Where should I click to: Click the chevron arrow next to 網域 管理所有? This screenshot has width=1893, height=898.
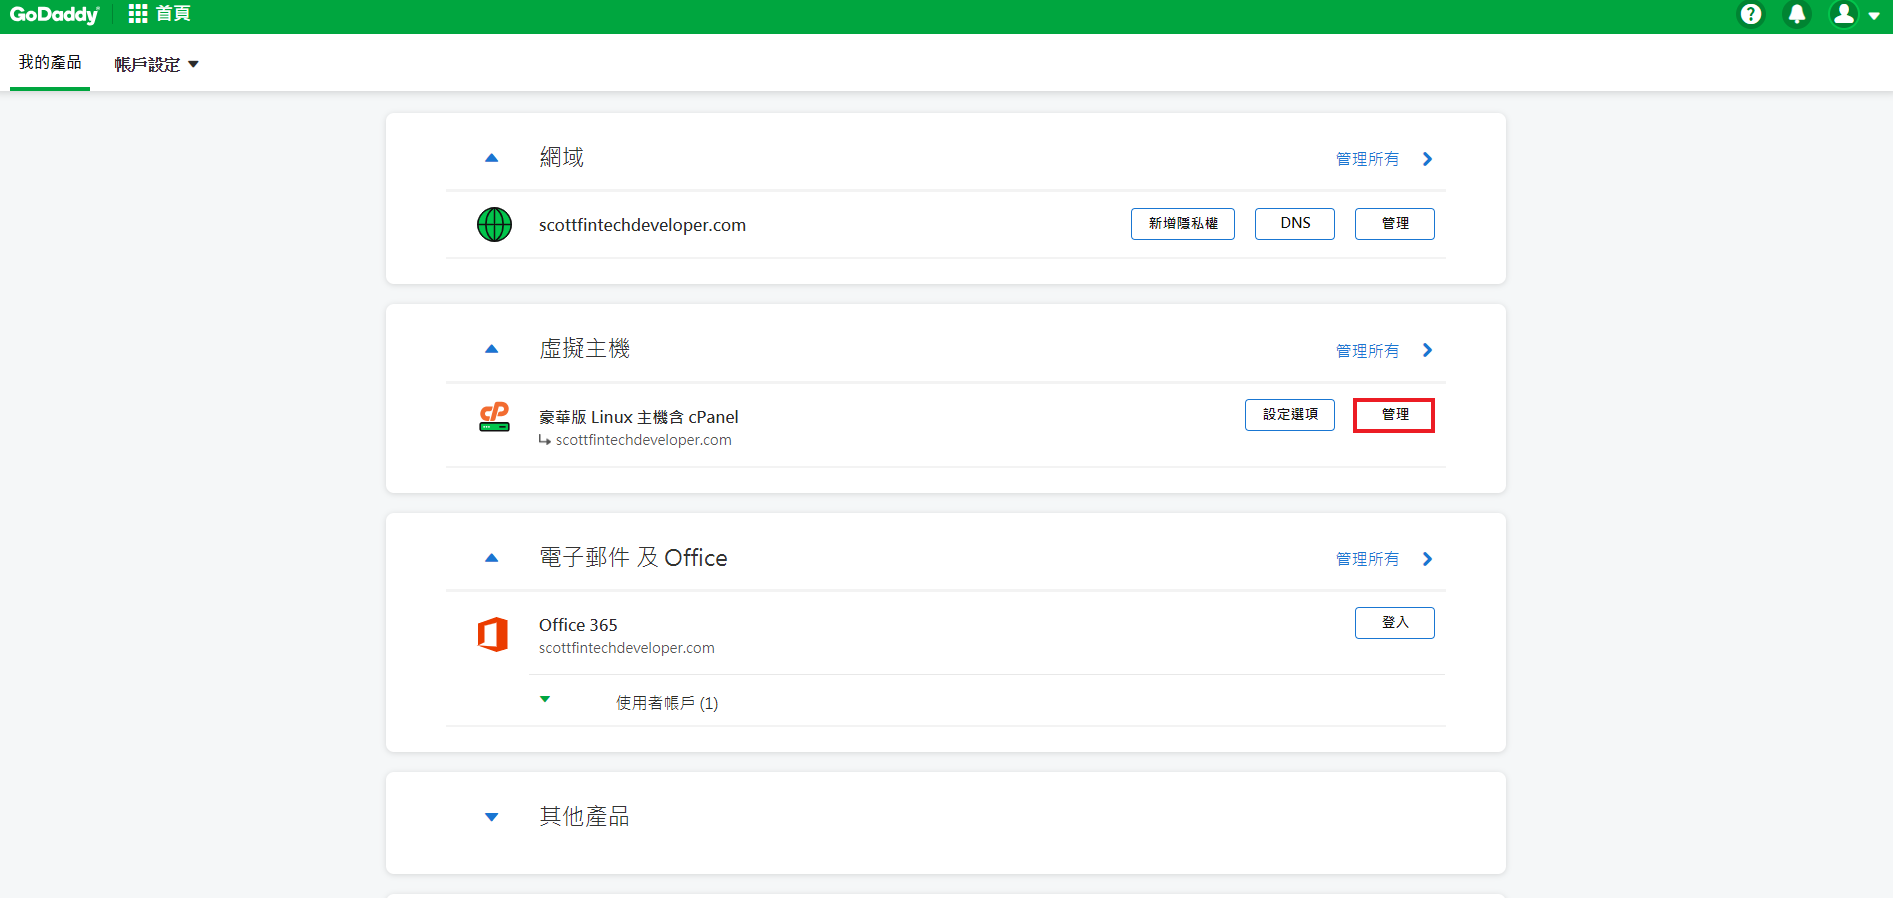point(1427,159)
